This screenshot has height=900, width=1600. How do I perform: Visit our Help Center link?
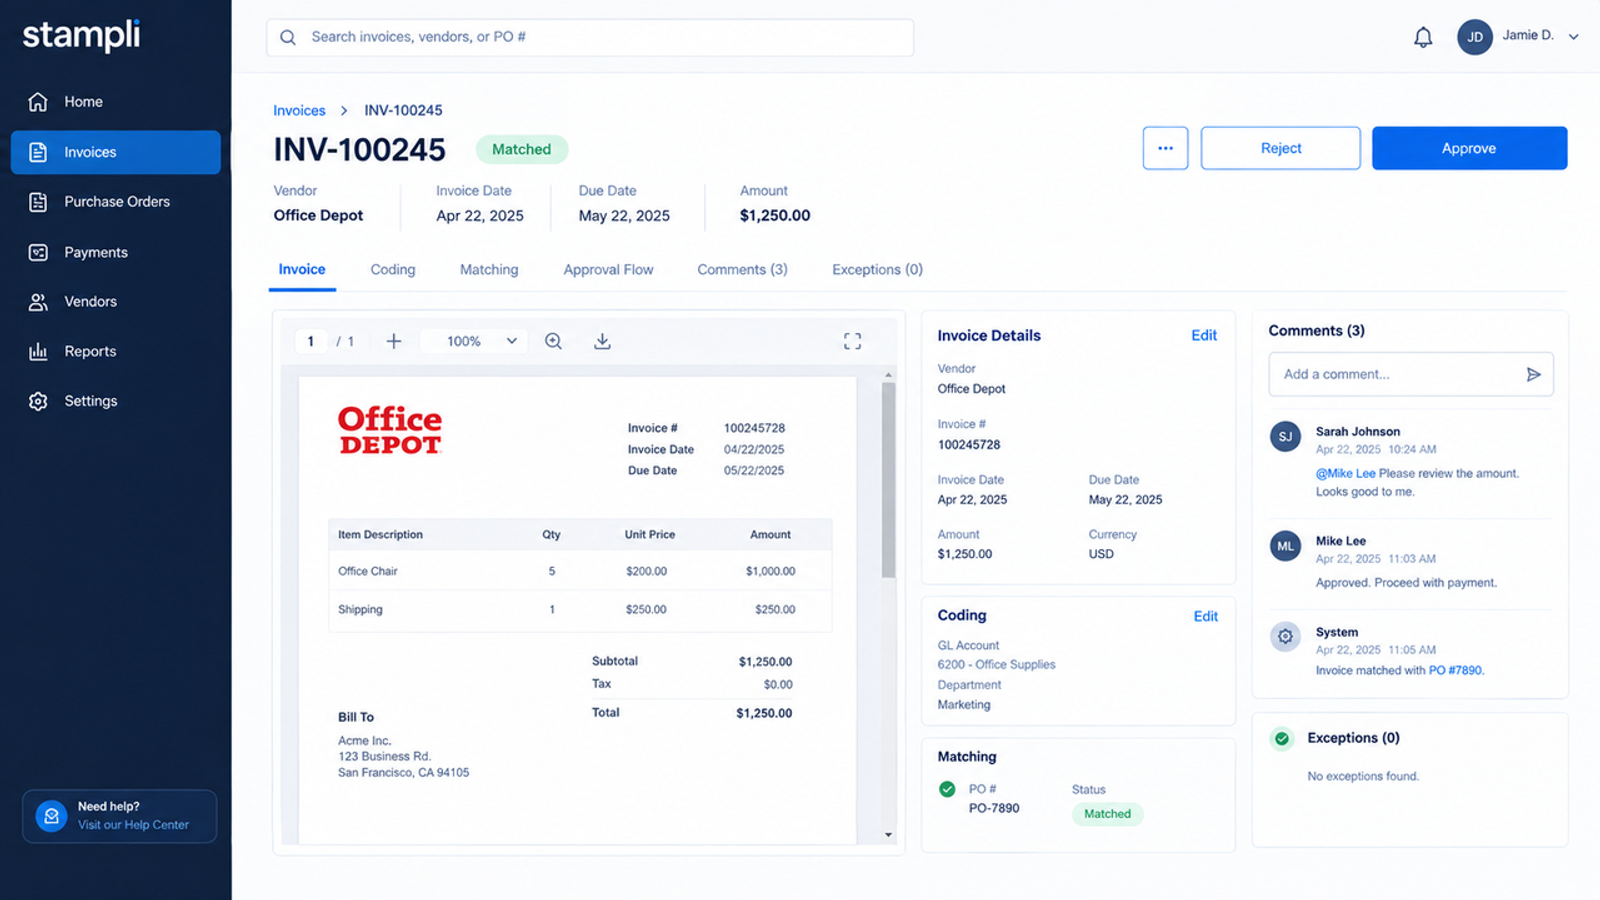[133, 825]
